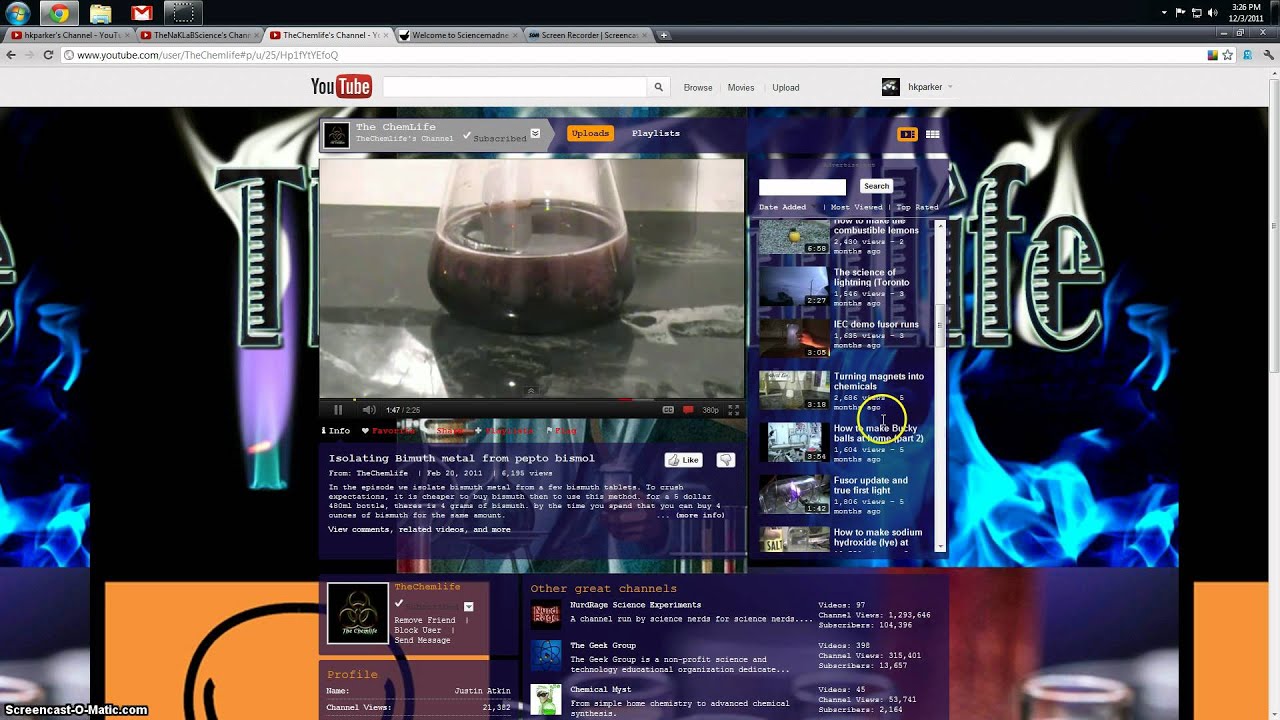Open the file explorer taskbar icon
Screen dimensions: 1280x720
pyautogui.click(x=100, y=13)
